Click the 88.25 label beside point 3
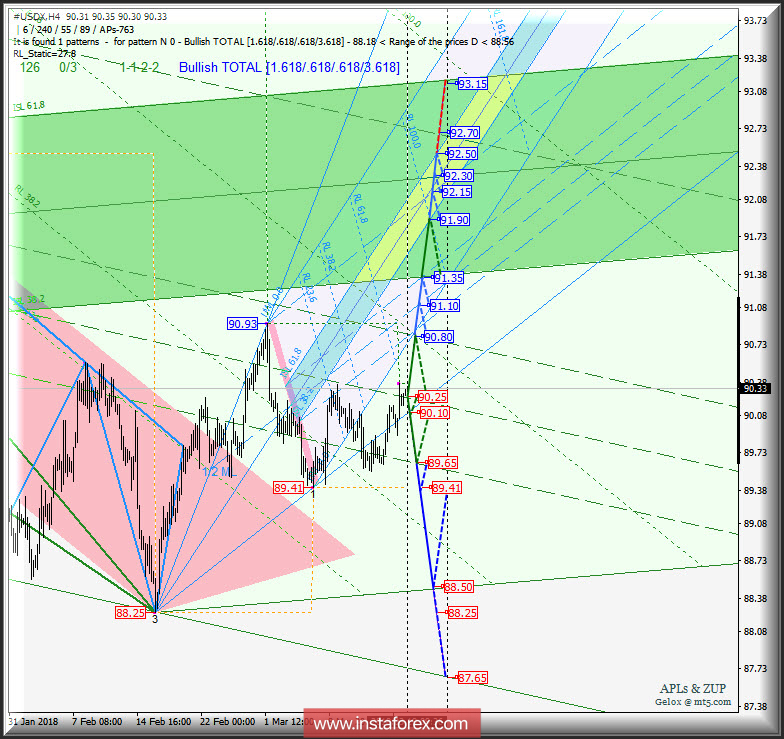This screenshot has height=739, width=784. click(x=130, y=612)
